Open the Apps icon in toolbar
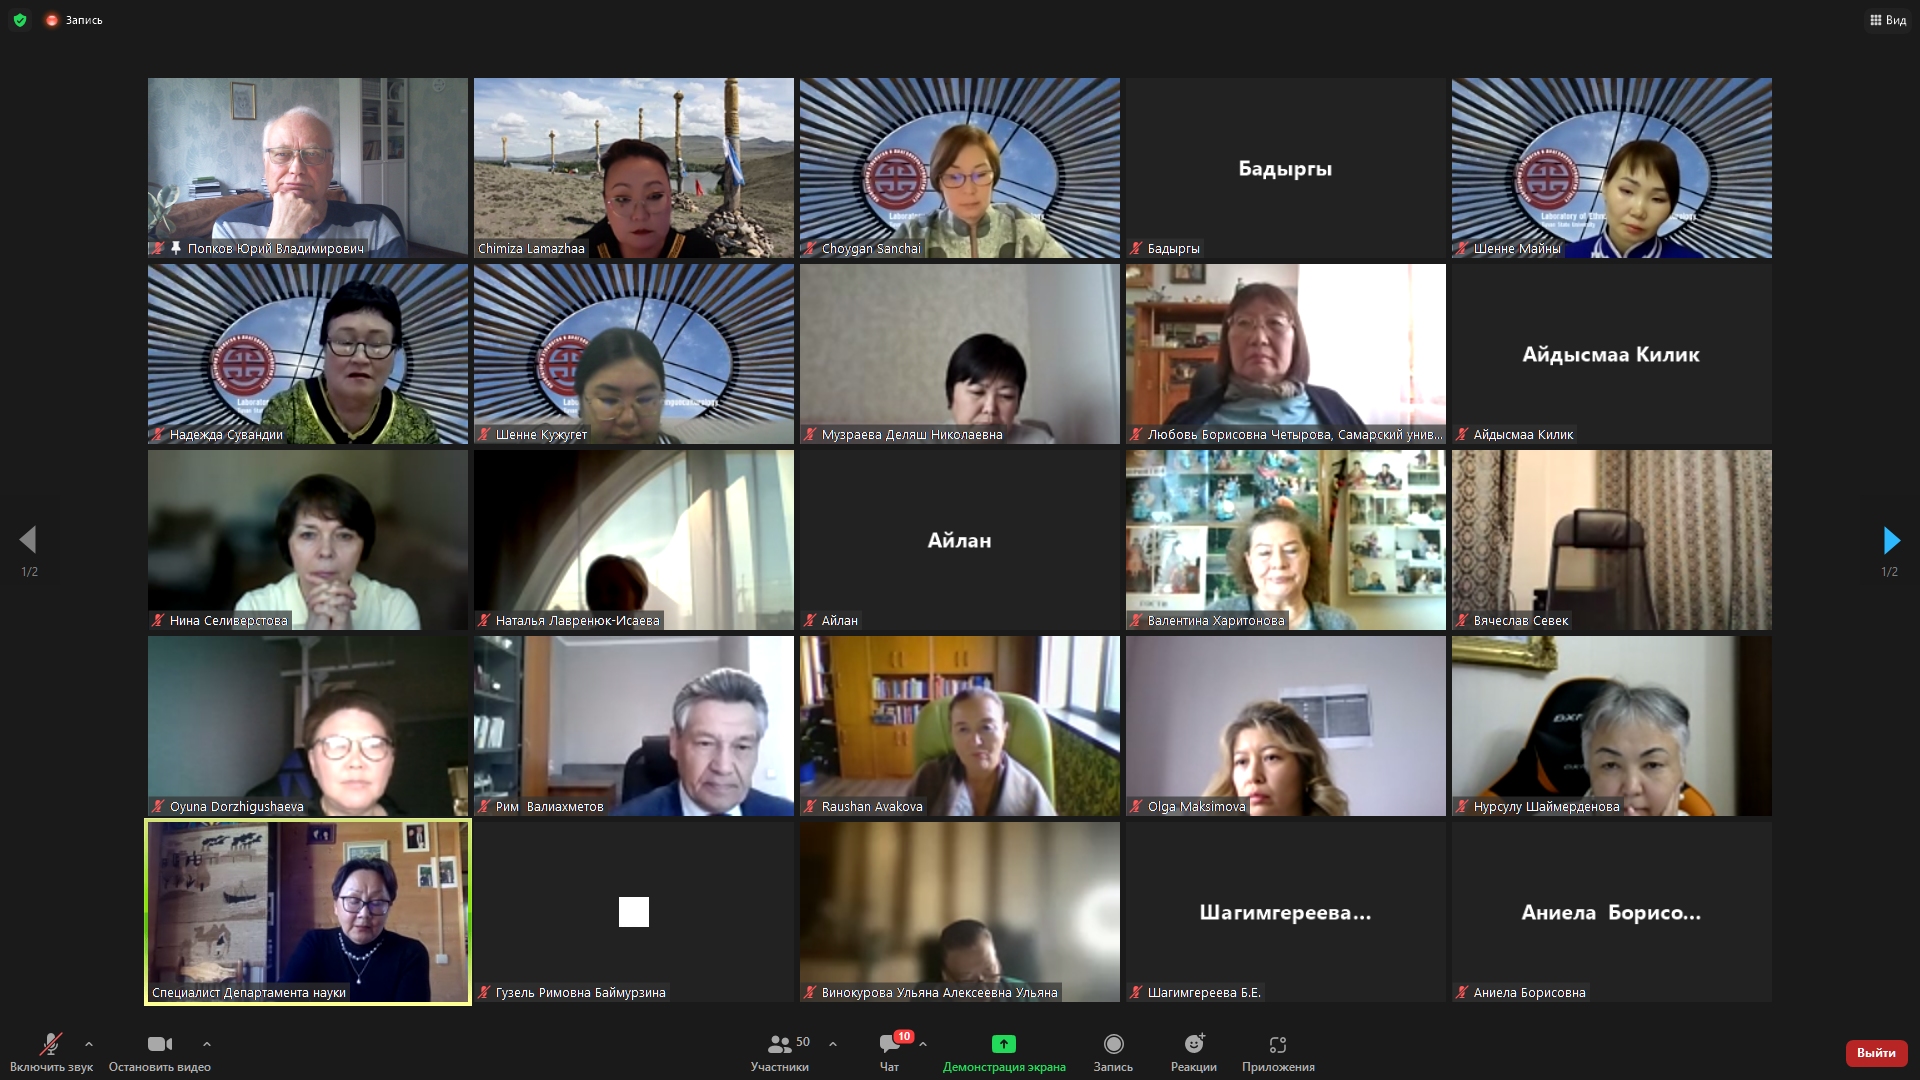The image size is (1920, 1080). (1277, 1044)
